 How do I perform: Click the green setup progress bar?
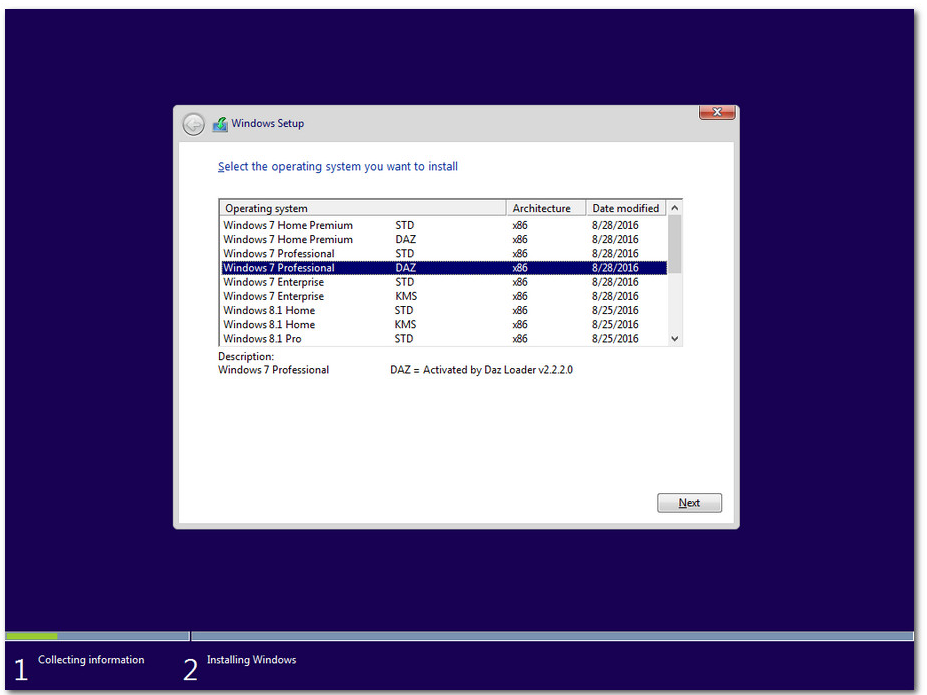point(31,636)
